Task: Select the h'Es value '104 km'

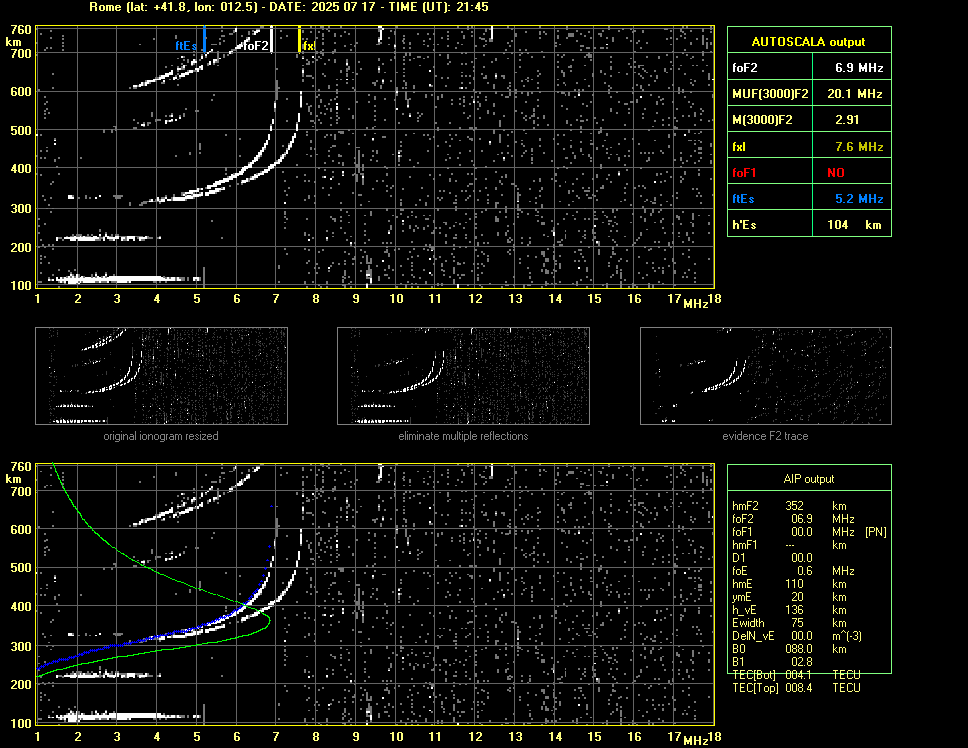Action: [x=854, y=225]
